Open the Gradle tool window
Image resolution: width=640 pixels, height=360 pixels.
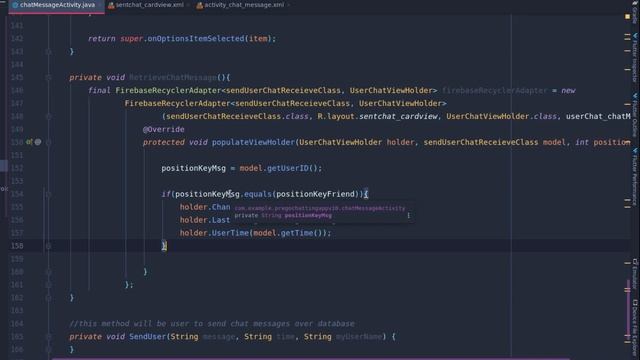coord(635,12)
